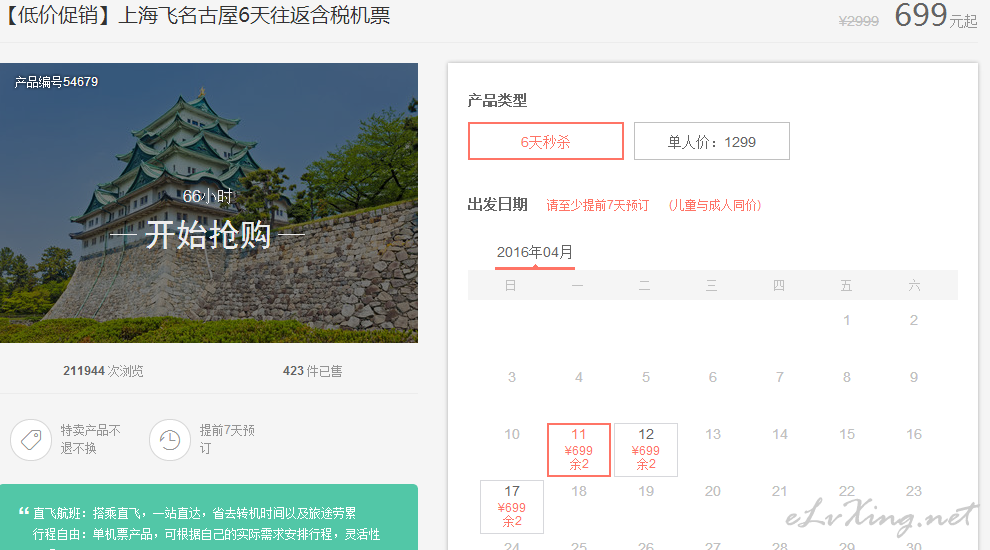Click the 423 件已售 sold count
Viewport: 990px width, 550px height.
[x=313, y=371]
